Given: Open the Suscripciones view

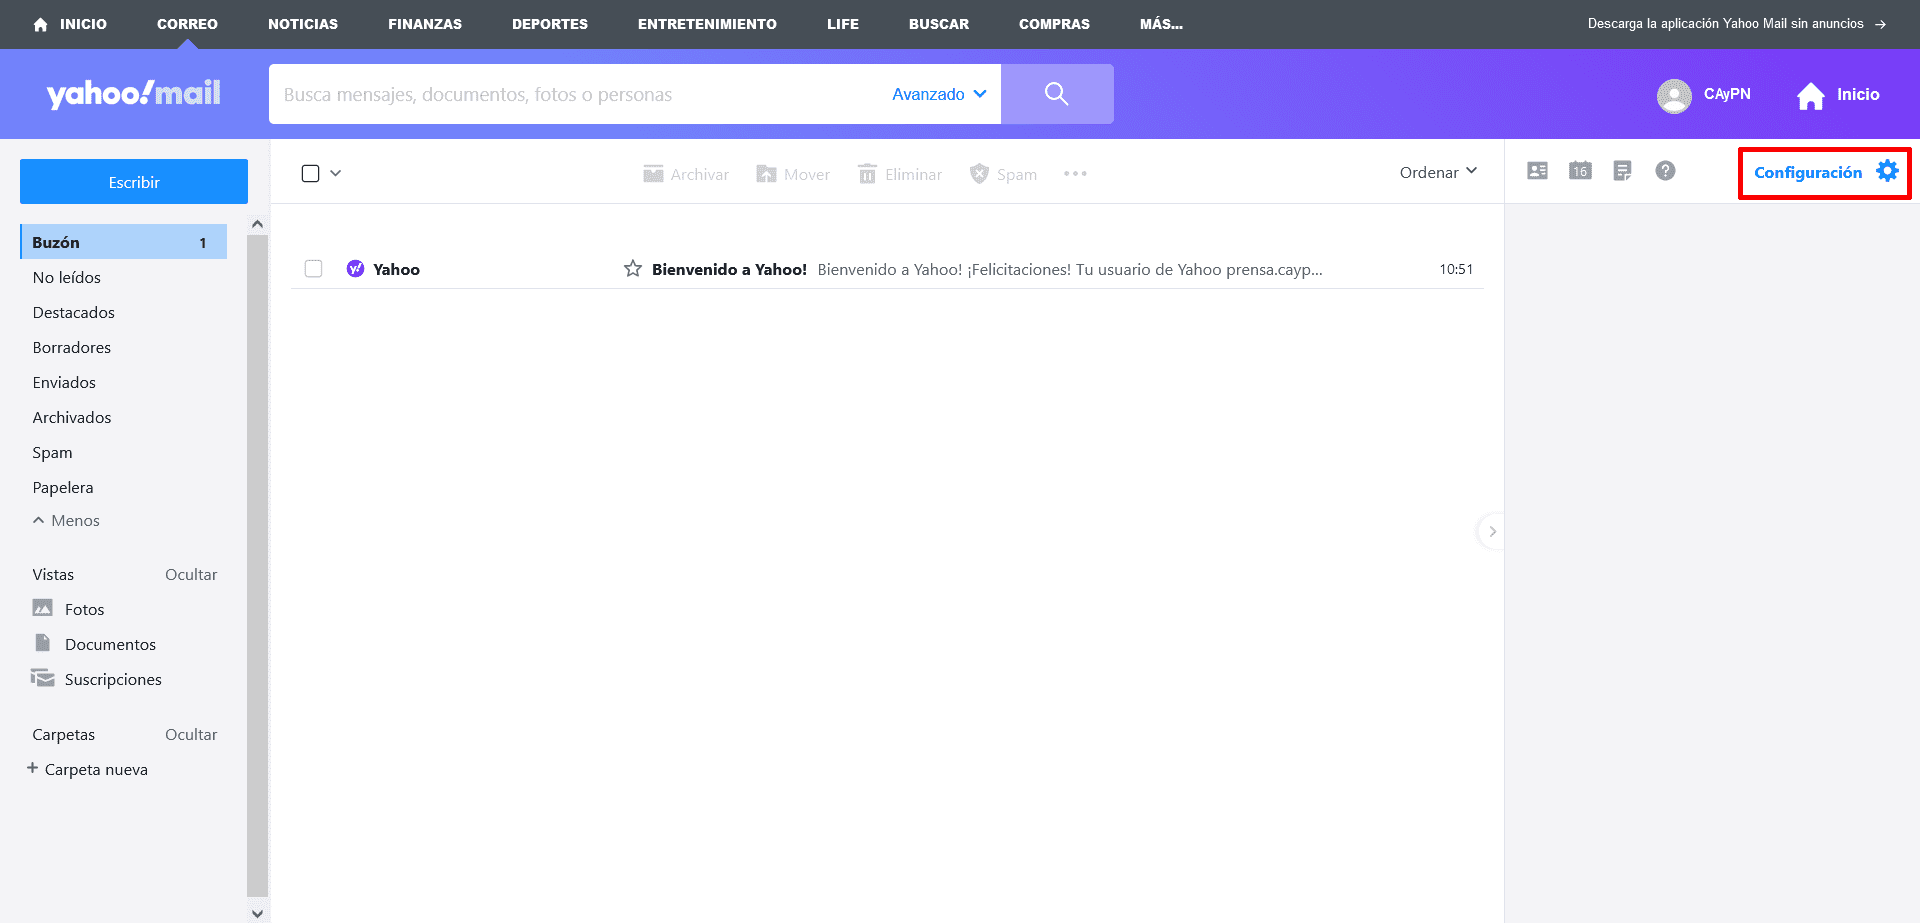Looking at the screenshot, I should point(96,679).
